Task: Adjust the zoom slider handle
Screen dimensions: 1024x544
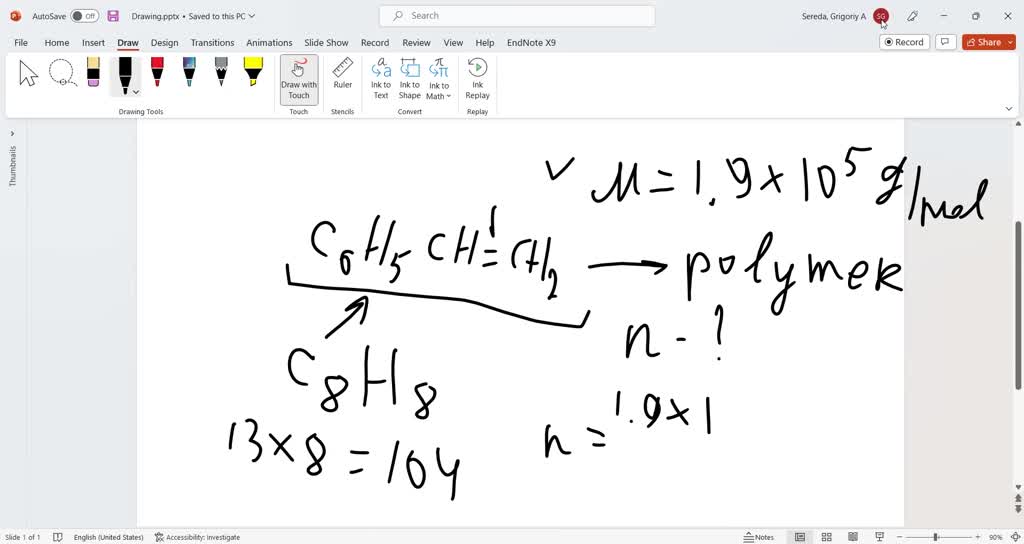Action: click(x=935, y=537)
